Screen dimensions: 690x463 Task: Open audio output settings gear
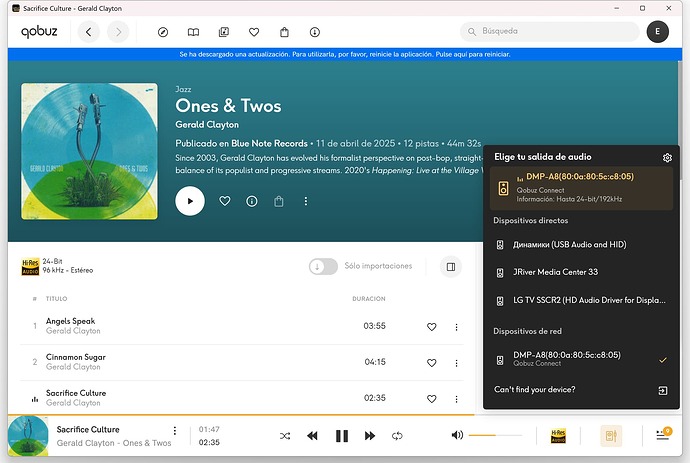[x=667, y=158]
